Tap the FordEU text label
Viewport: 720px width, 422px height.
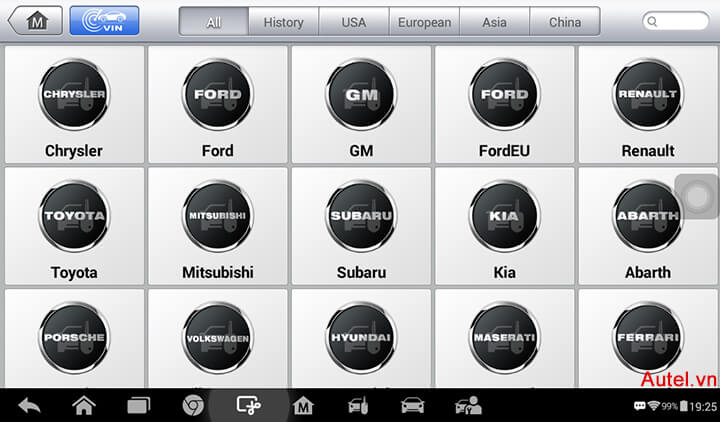click(x=504, y=151)
